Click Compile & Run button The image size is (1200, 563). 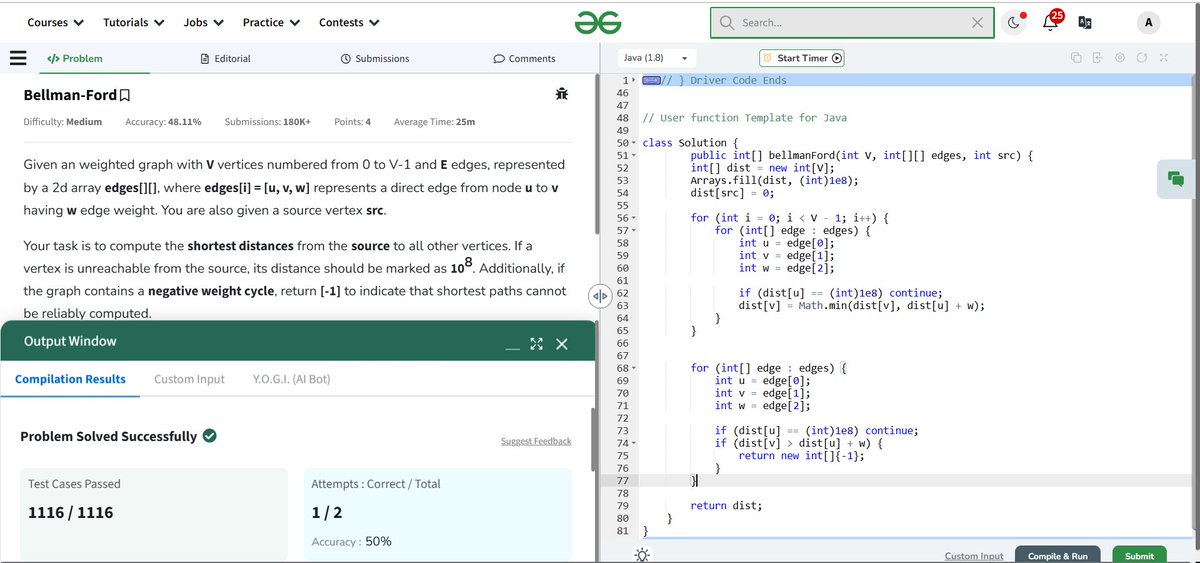[1058, 555]
